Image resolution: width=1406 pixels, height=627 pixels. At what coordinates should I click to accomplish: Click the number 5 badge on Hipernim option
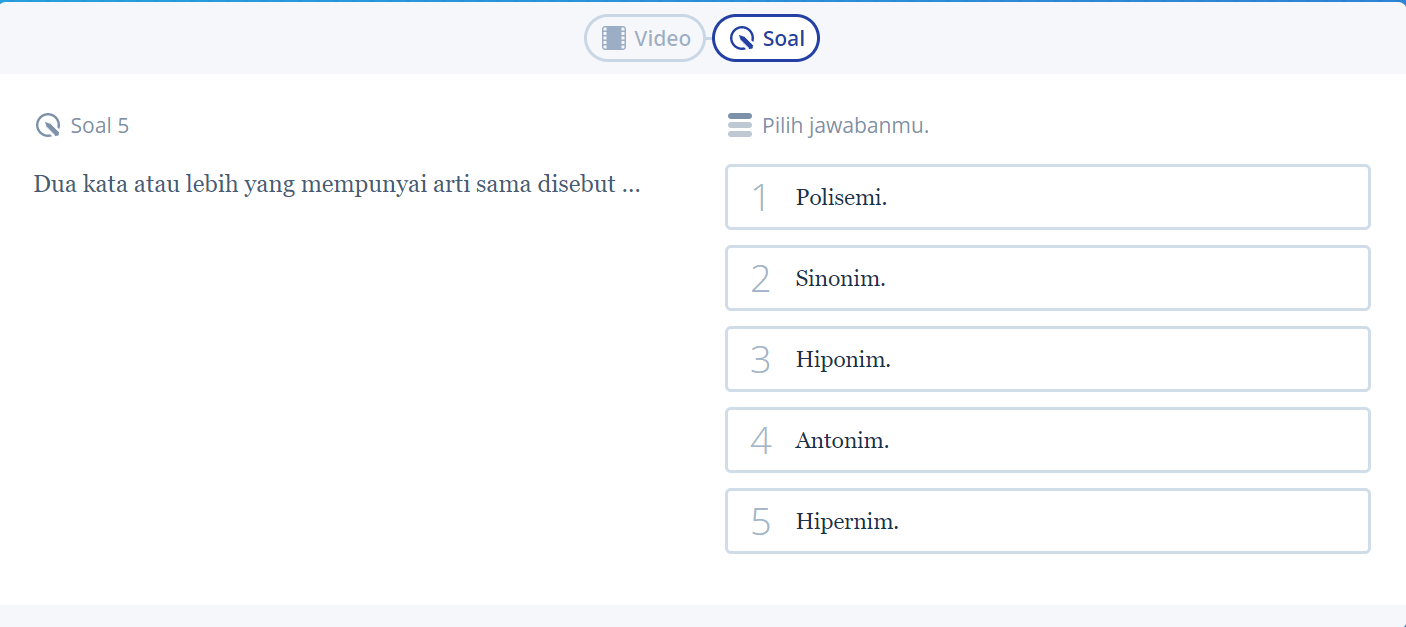(760, 521)
